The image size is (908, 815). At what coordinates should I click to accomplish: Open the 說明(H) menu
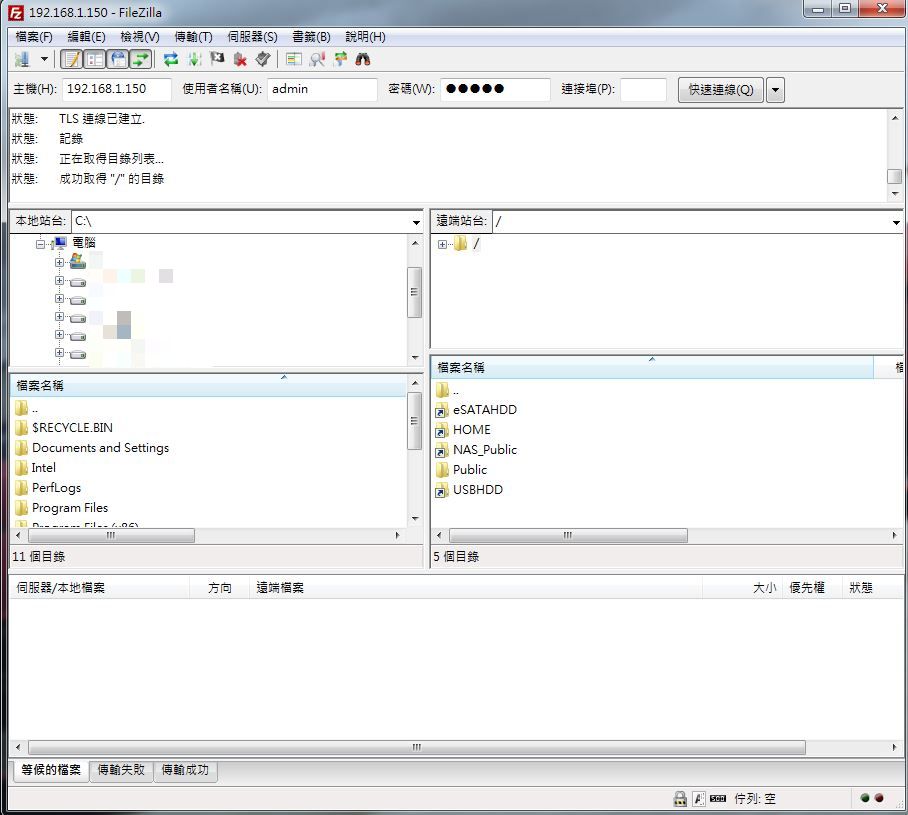pos(365,36)
